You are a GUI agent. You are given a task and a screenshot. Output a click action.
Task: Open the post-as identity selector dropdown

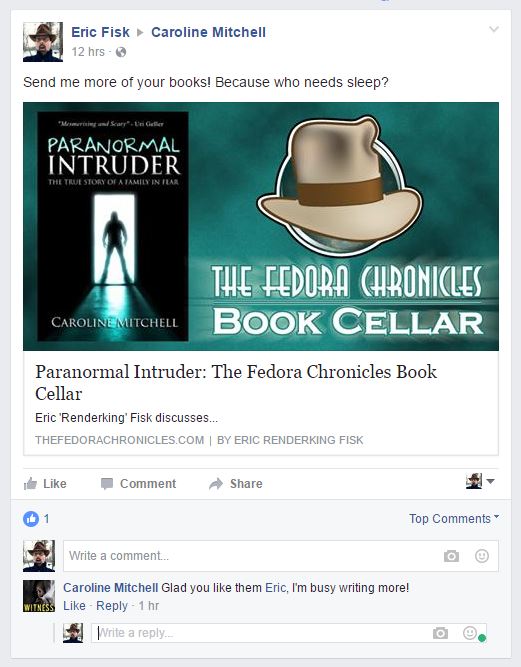point(480,481)
